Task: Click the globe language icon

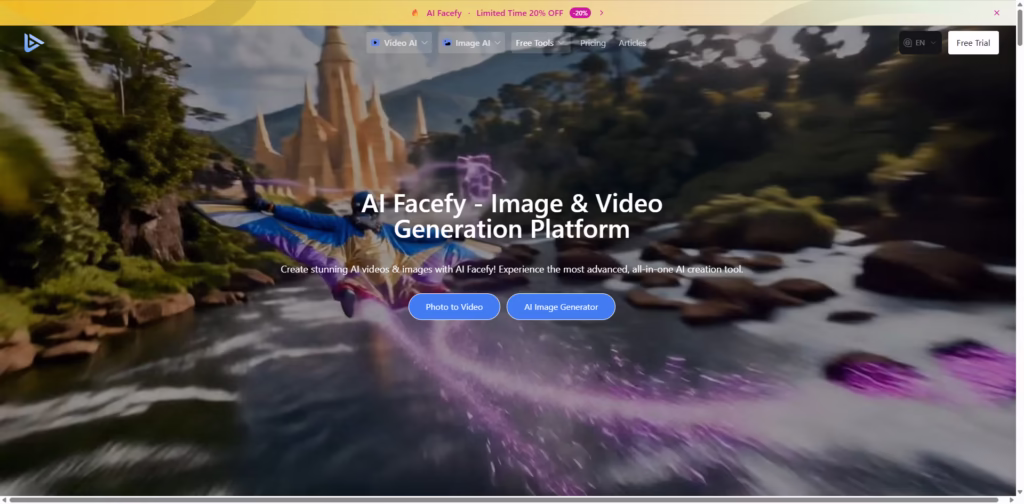Action: tap(908, 43)
